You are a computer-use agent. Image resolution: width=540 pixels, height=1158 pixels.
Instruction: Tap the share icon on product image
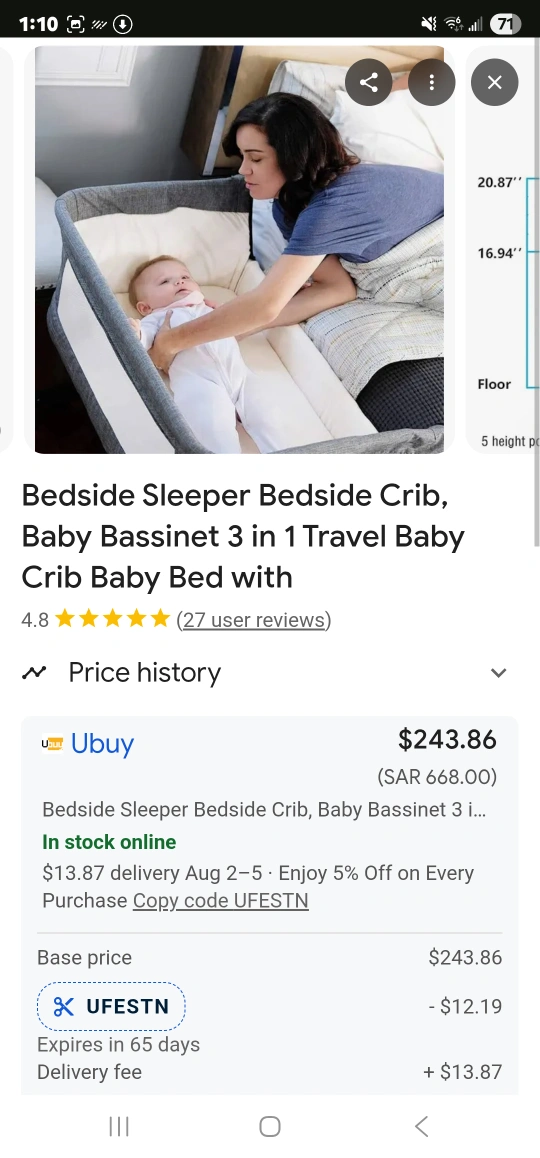click(x=369, y=82)
